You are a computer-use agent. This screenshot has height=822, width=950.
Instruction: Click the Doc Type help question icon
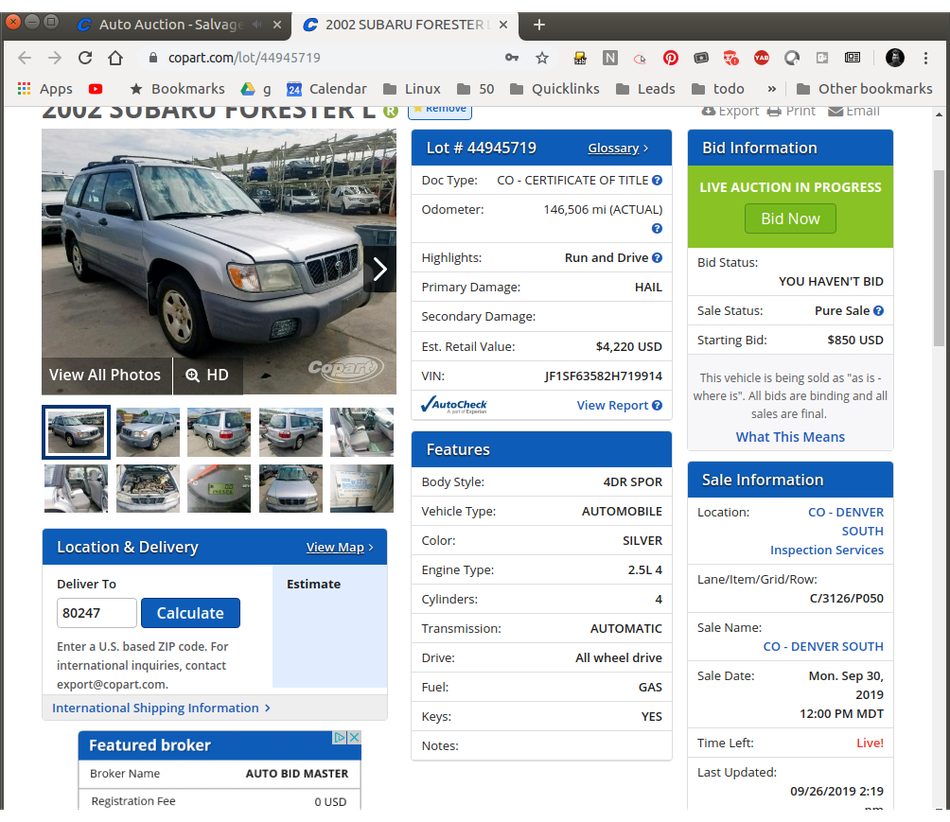click(657, 180)
